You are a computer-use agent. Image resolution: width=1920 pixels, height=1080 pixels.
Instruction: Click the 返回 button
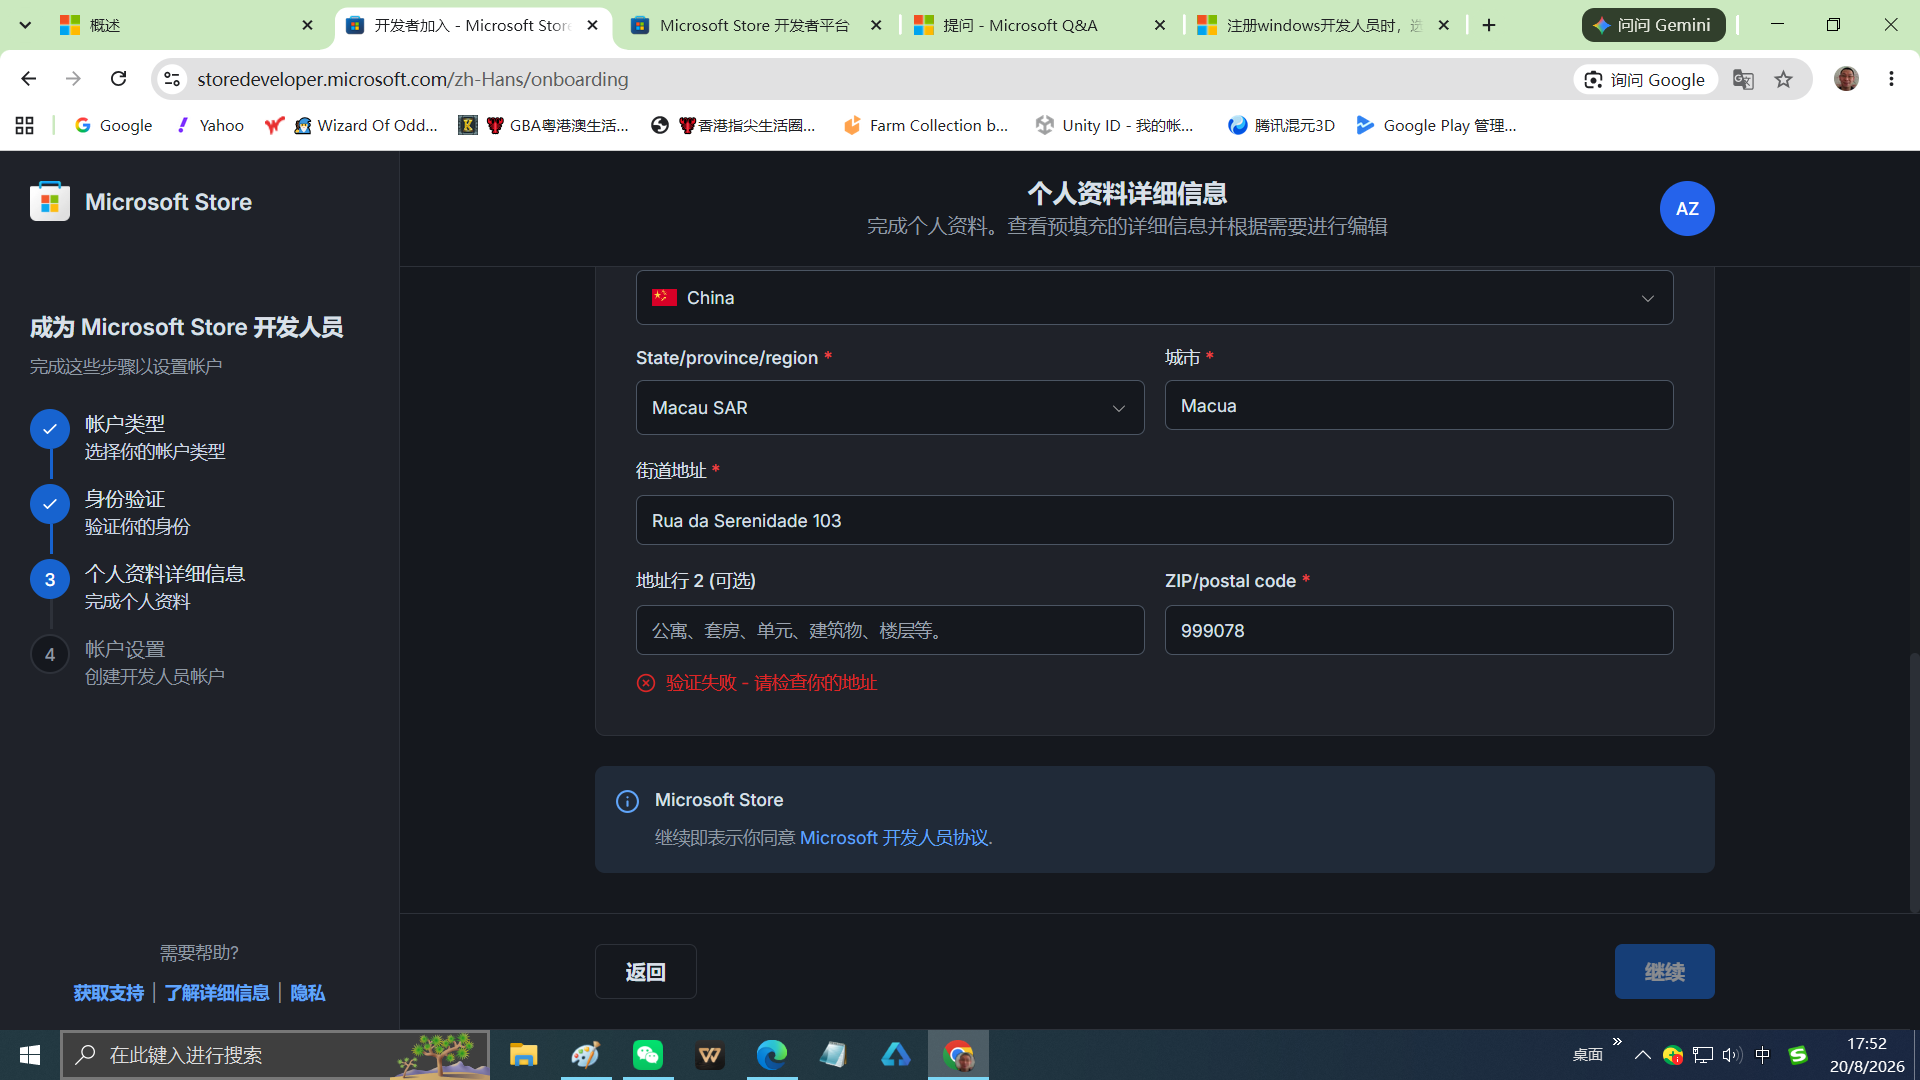[x=645, y=972]
